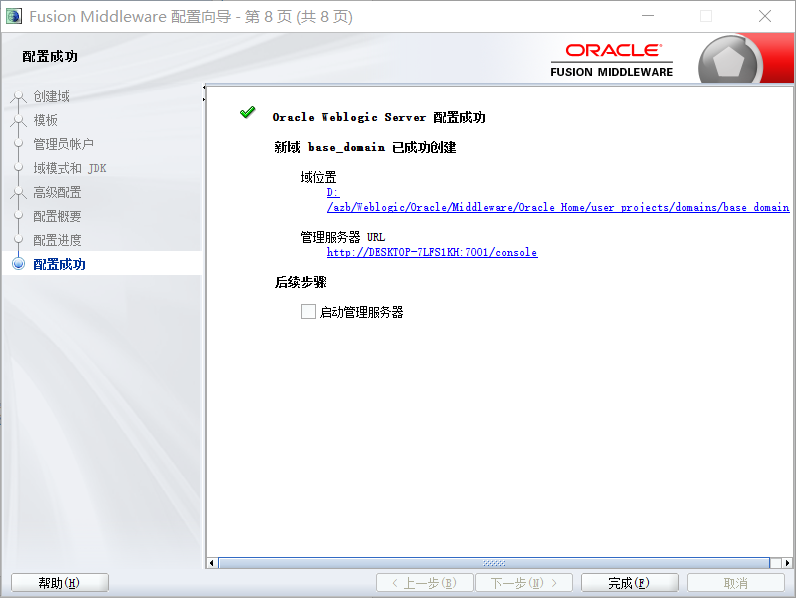796x598 pixels.
Task: Click the '管理服务器 URL' label
Action: point(343,237)
